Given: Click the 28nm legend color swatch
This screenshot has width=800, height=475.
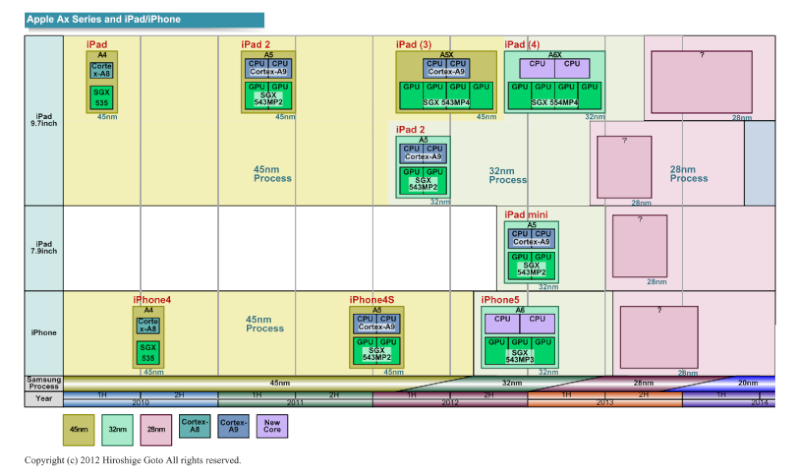Looking at the screenshot, I should coord(156,430).
